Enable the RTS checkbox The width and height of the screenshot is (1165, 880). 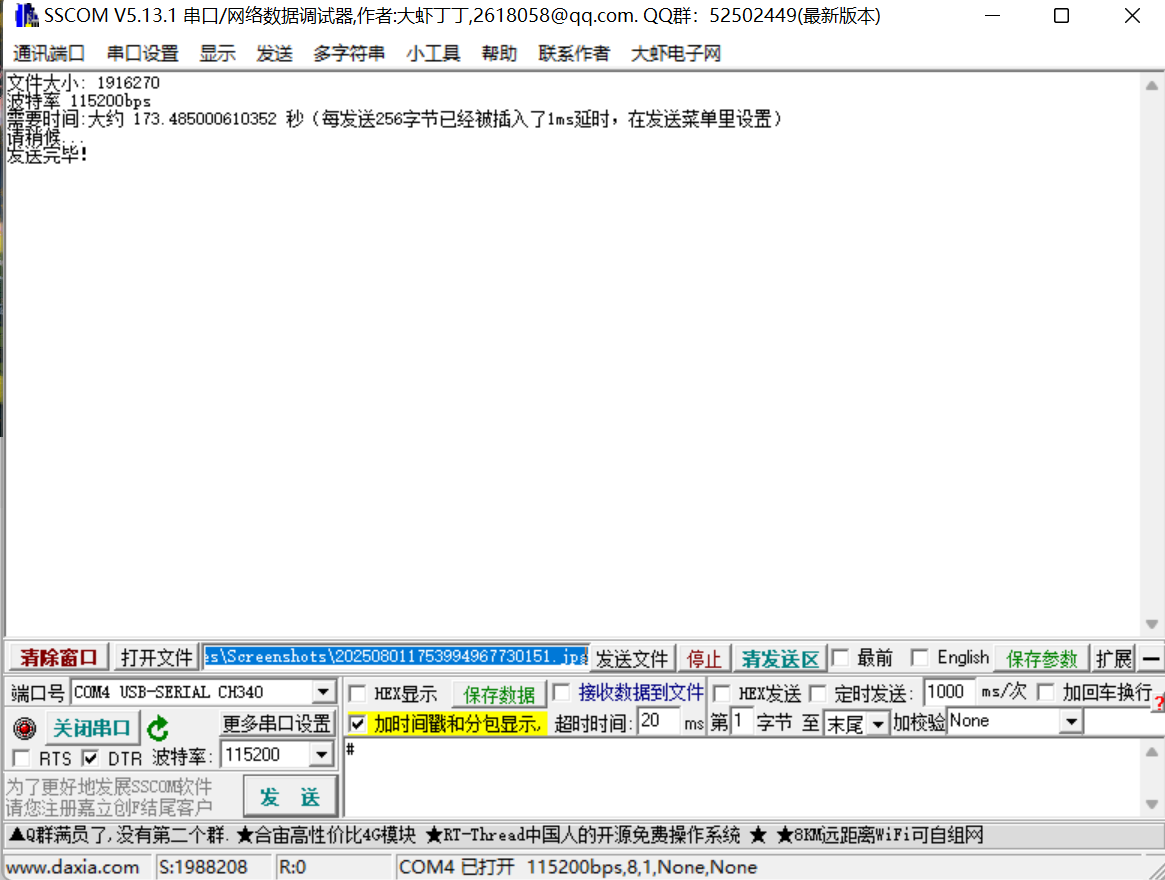coord(22,757)
